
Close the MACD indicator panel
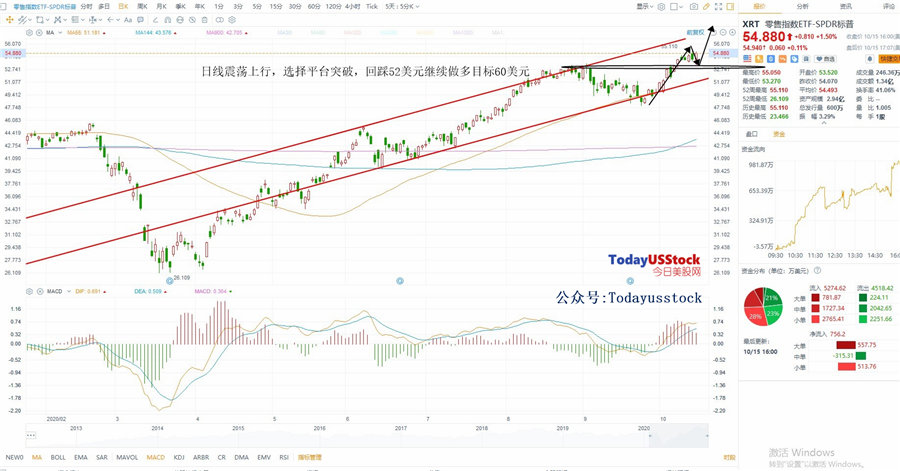[x=40, y=291]
